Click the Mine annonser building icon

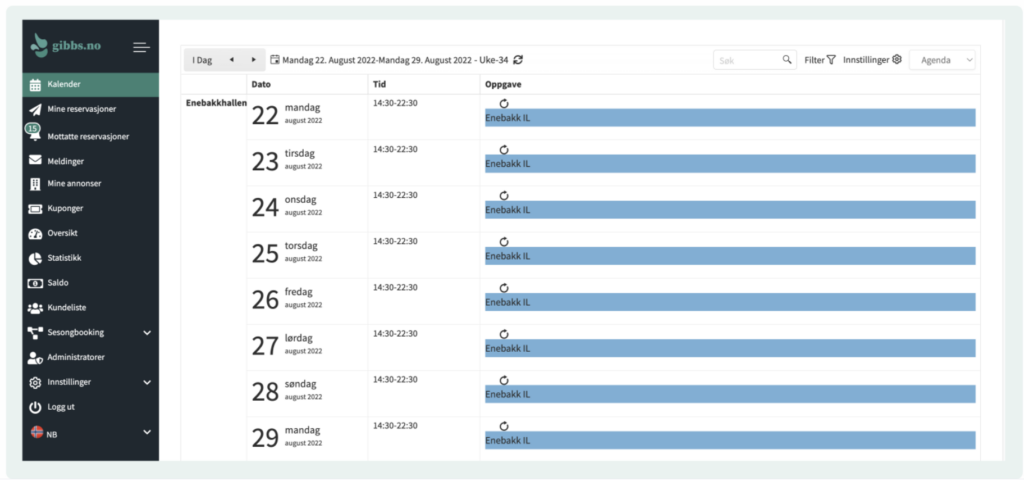click(x=35, y=184)
